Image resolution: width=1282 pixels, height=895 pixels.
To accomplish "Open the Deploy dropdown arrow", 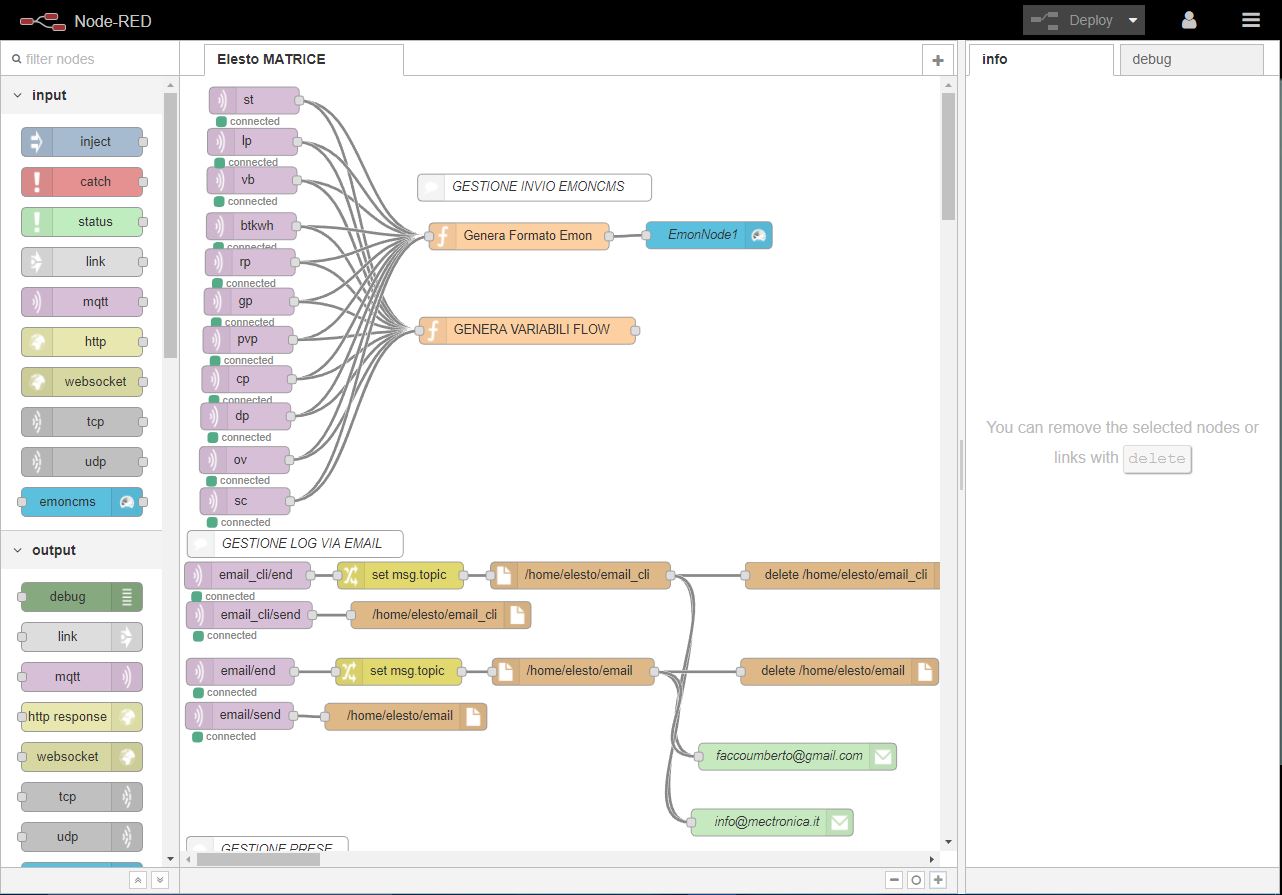I will (x=1133, y=20).
